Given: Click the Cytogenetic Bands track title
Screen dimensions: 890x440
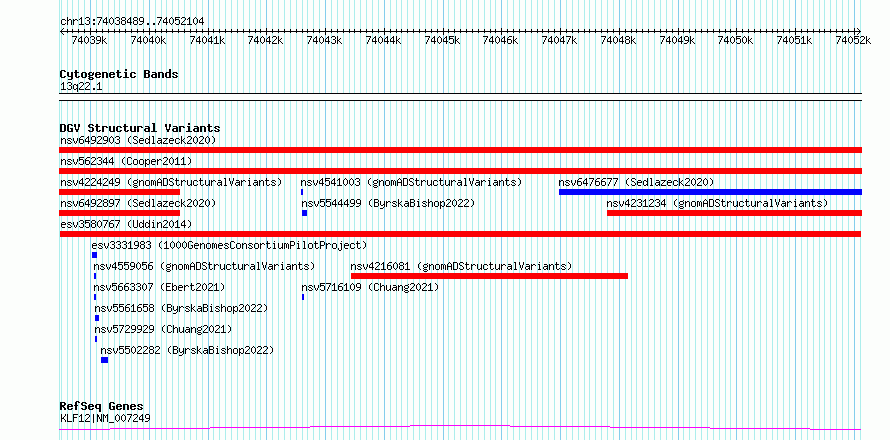Looking at the screenshot, I should click(119, 74).
